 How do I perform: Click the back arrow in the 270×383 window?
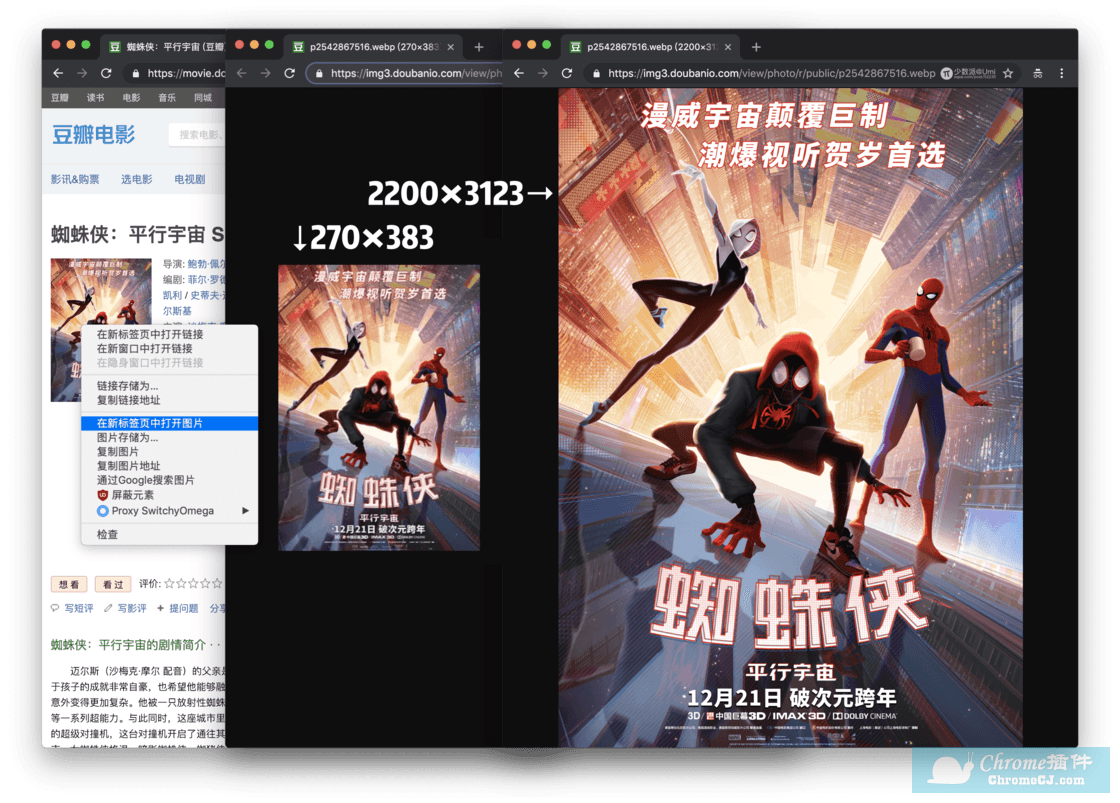[x=241, y=73]
